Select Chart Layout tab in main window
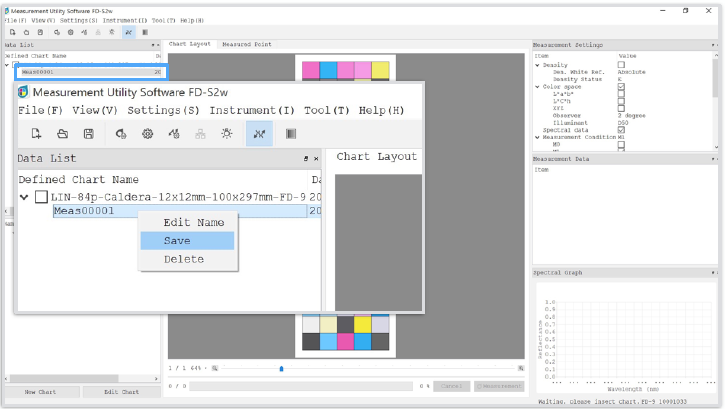Viewport: 725px width, 409px height. [190, 44]
